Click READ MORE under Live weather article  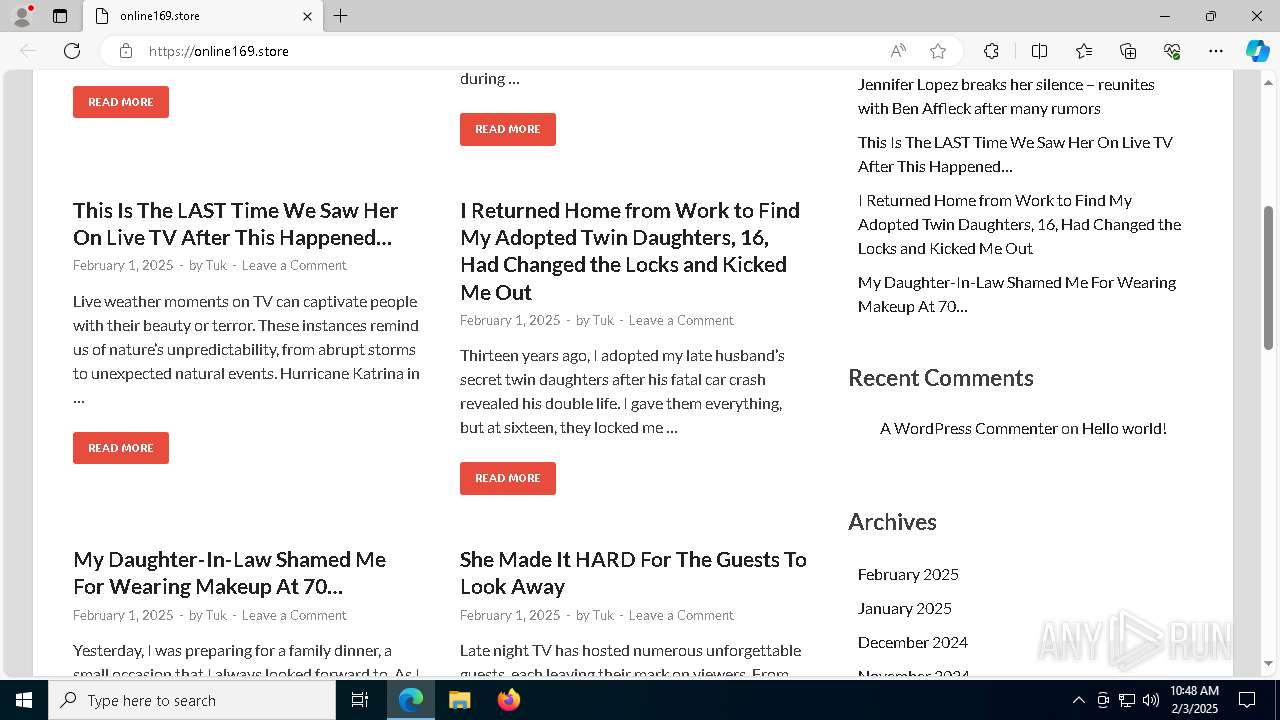121,448
